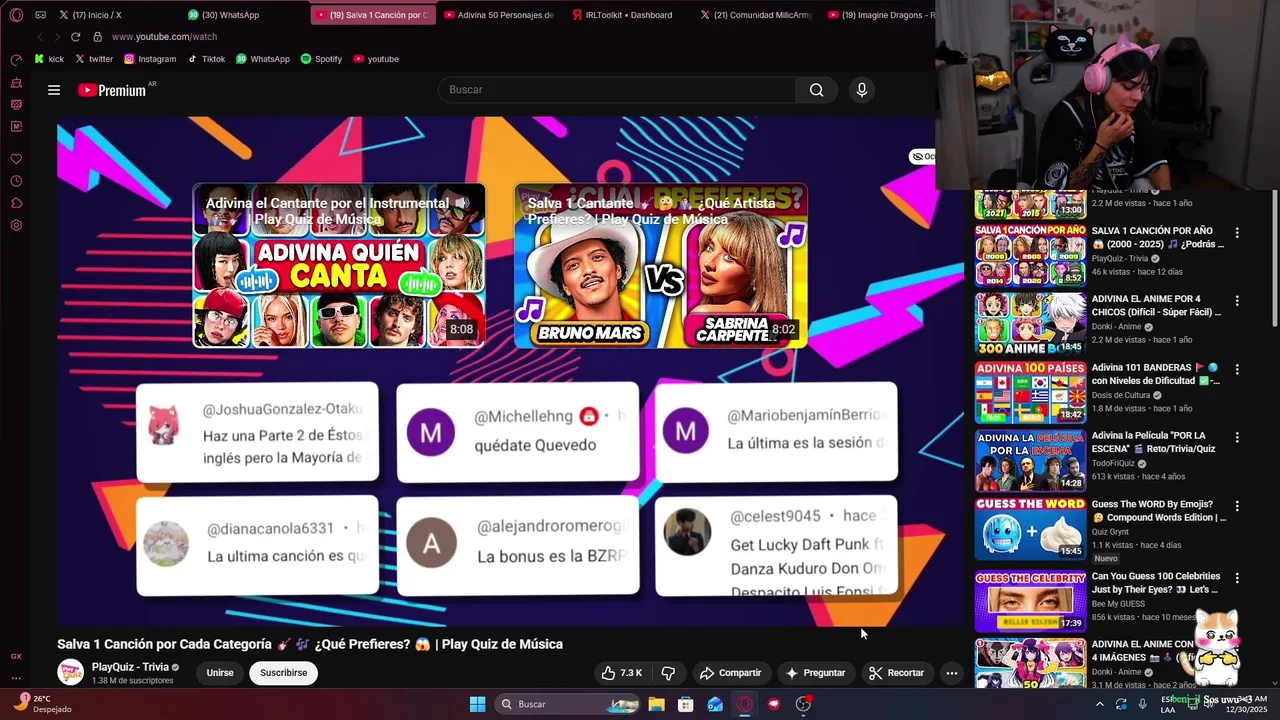1280x720 pixels.
Task: Reload the page with refresh icon
Action: click(x=75, y=36)
